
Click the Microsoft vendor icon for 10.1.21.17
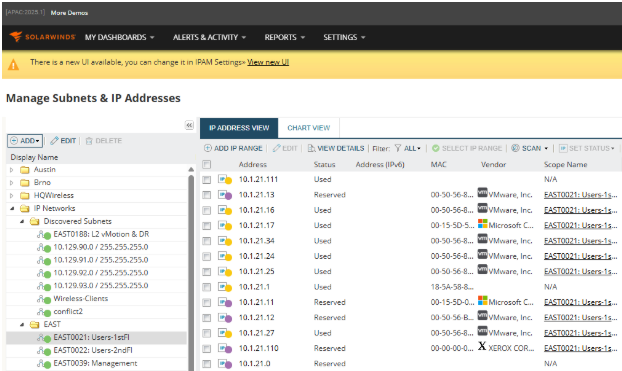482,224
